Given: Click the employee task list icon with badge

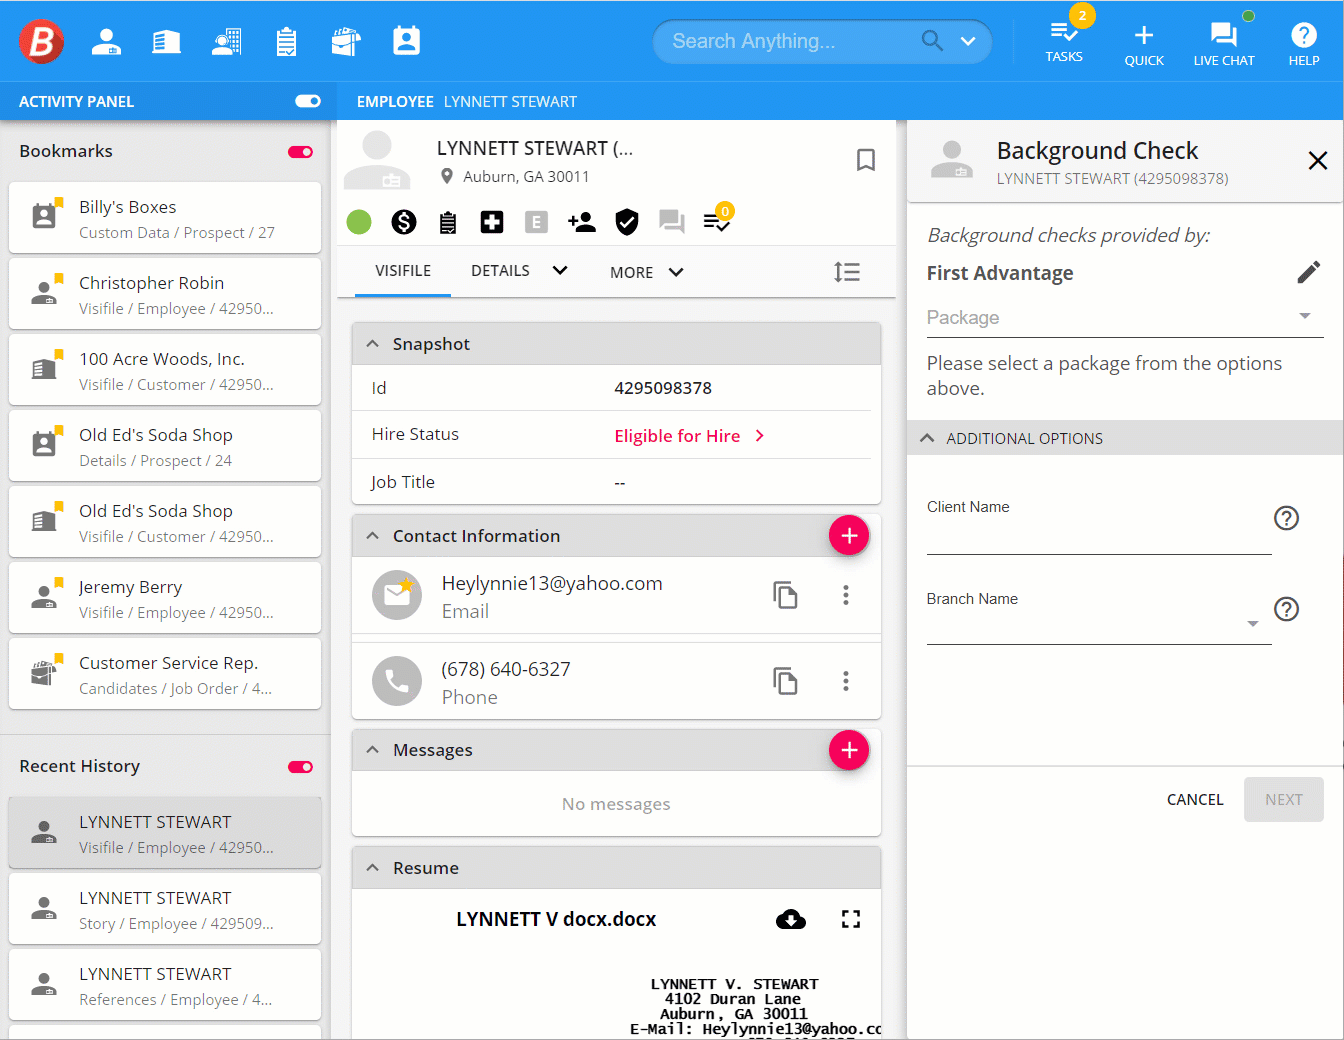Looking at the screenshot, I should (718, 220).
